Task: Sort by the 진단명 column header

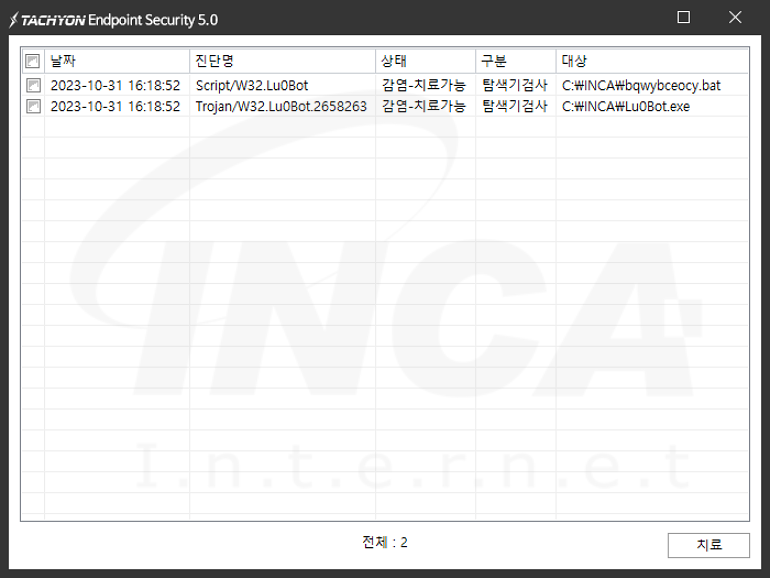Action: tap(282, 61)
